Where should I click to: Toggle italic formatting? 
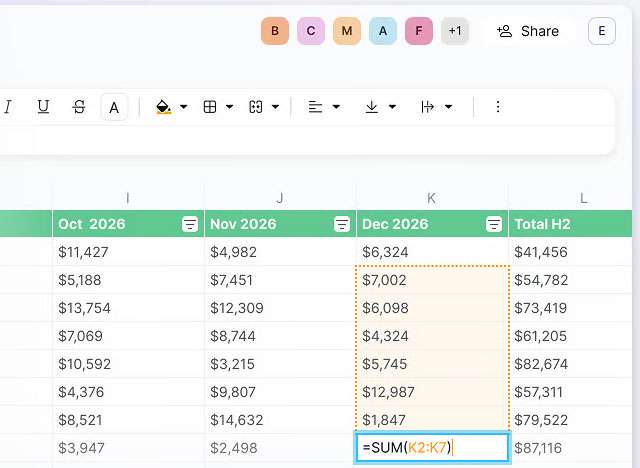click(8, 107)
